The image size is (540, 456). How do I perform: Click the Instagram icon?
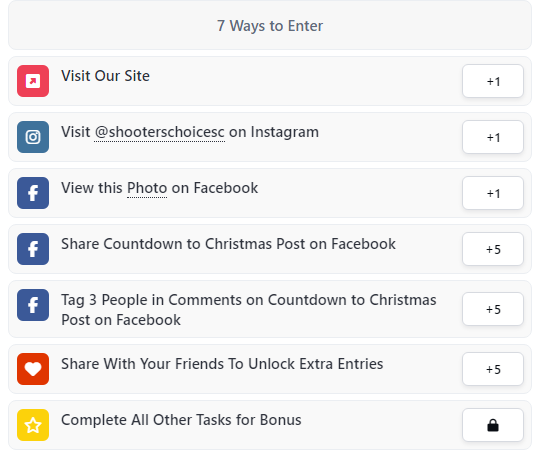point(33,137)
